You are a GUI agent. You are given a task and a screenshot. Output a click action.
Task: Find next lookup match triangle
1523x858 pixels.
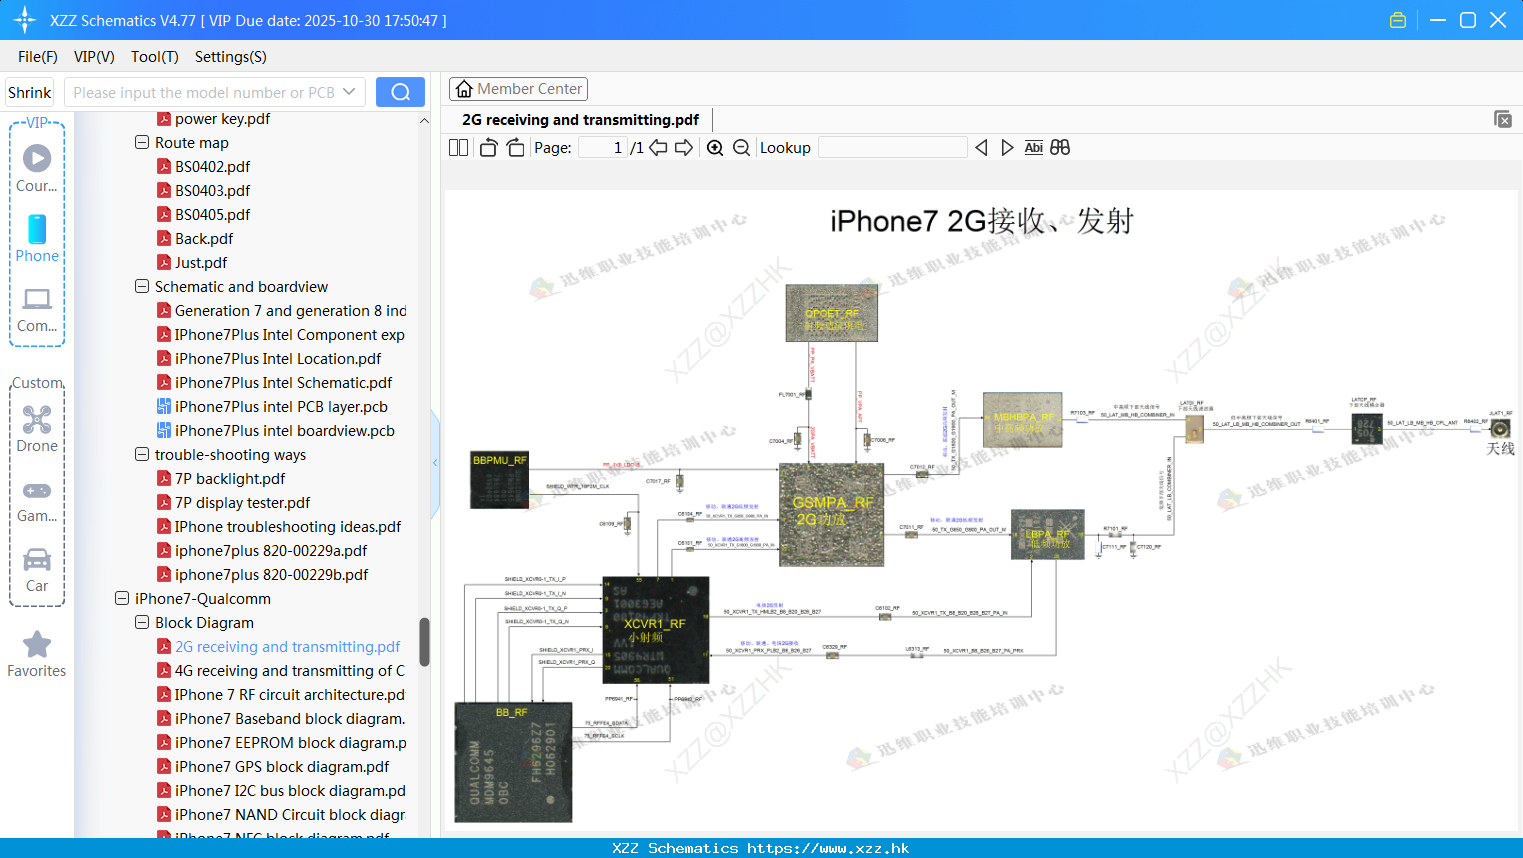[1007, 147]
